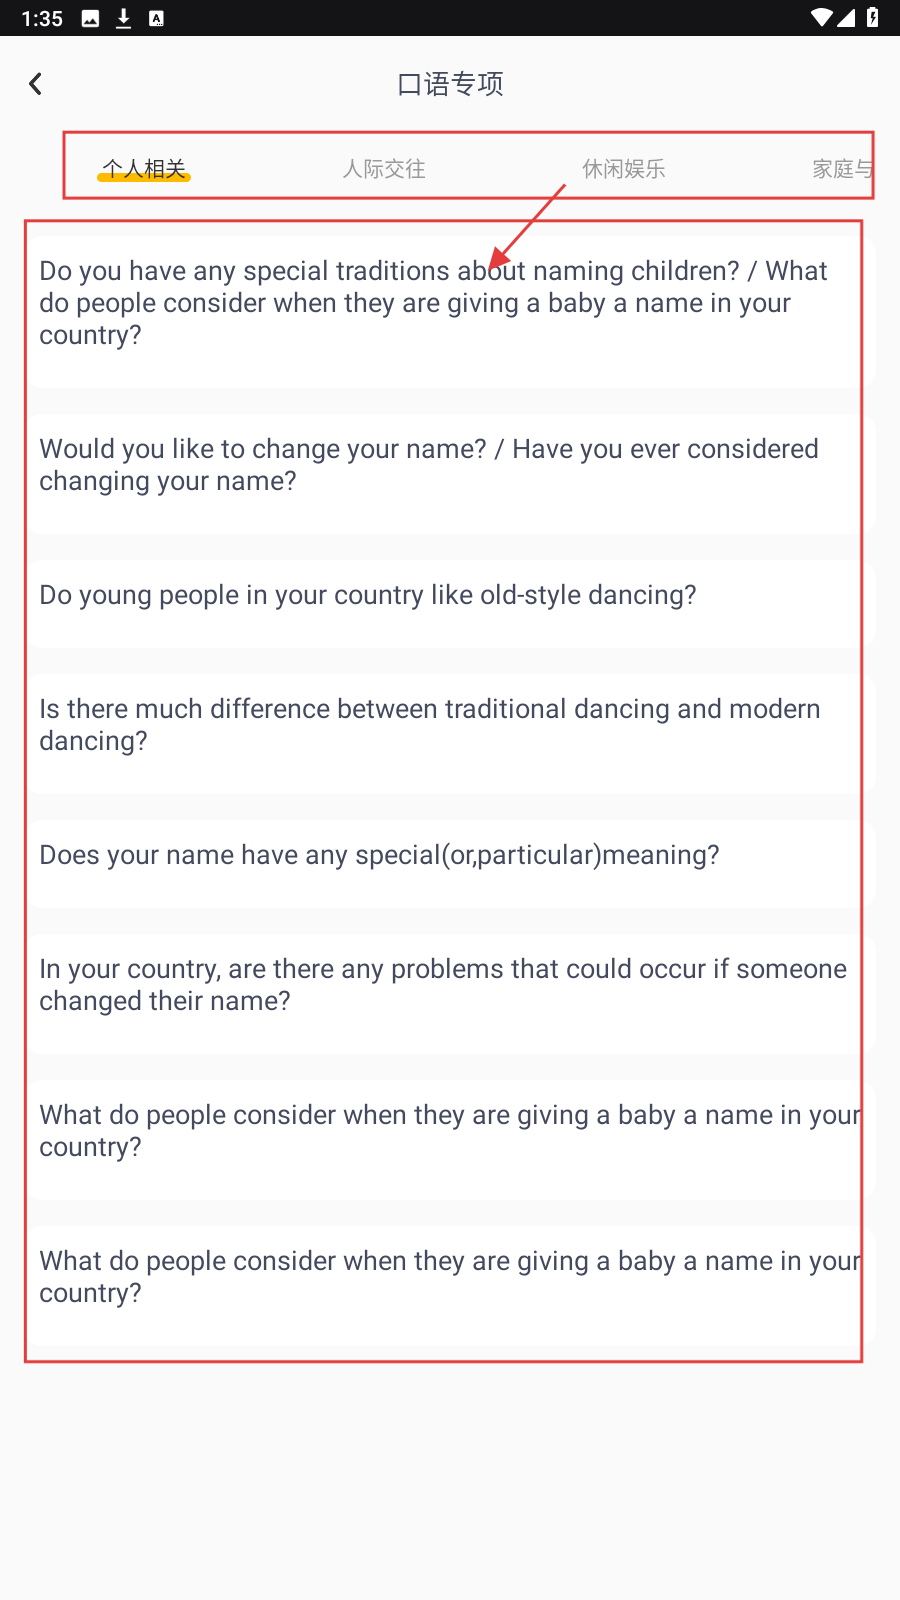Switch to the 人际交往 tab
The image size is (900, 1600).
click(x=384, y=169)
